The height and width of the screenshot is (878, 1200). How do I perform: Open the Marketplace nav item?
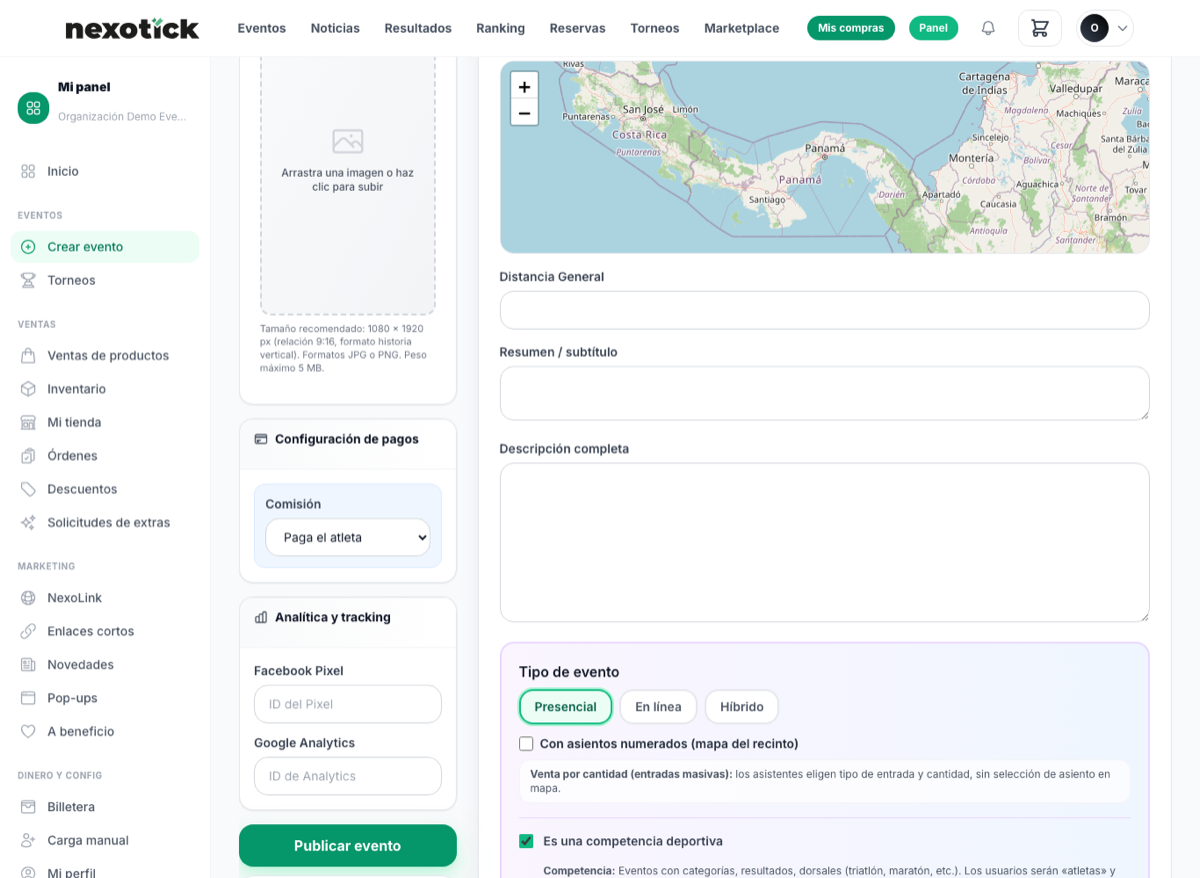click(742, 28)
